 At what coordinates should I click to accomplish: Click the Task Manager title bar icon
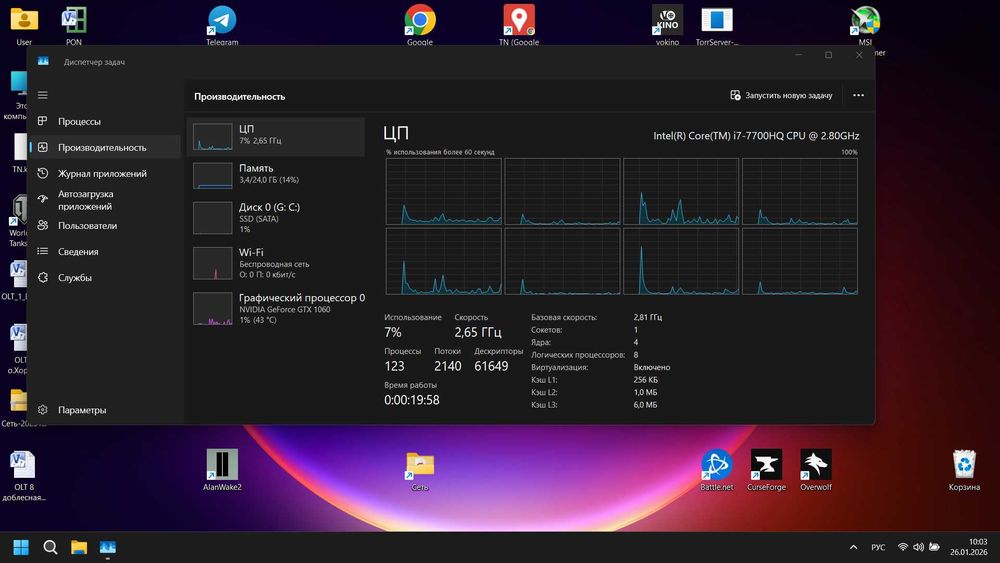[x=43, y=61]
